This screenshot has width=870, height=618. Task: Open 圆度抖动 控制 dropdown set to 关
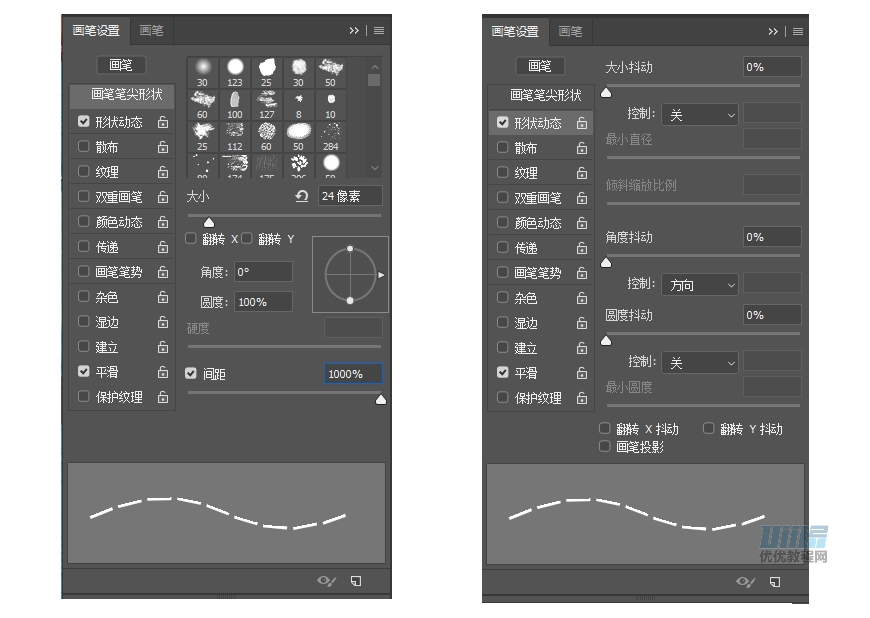click(700, 363)
